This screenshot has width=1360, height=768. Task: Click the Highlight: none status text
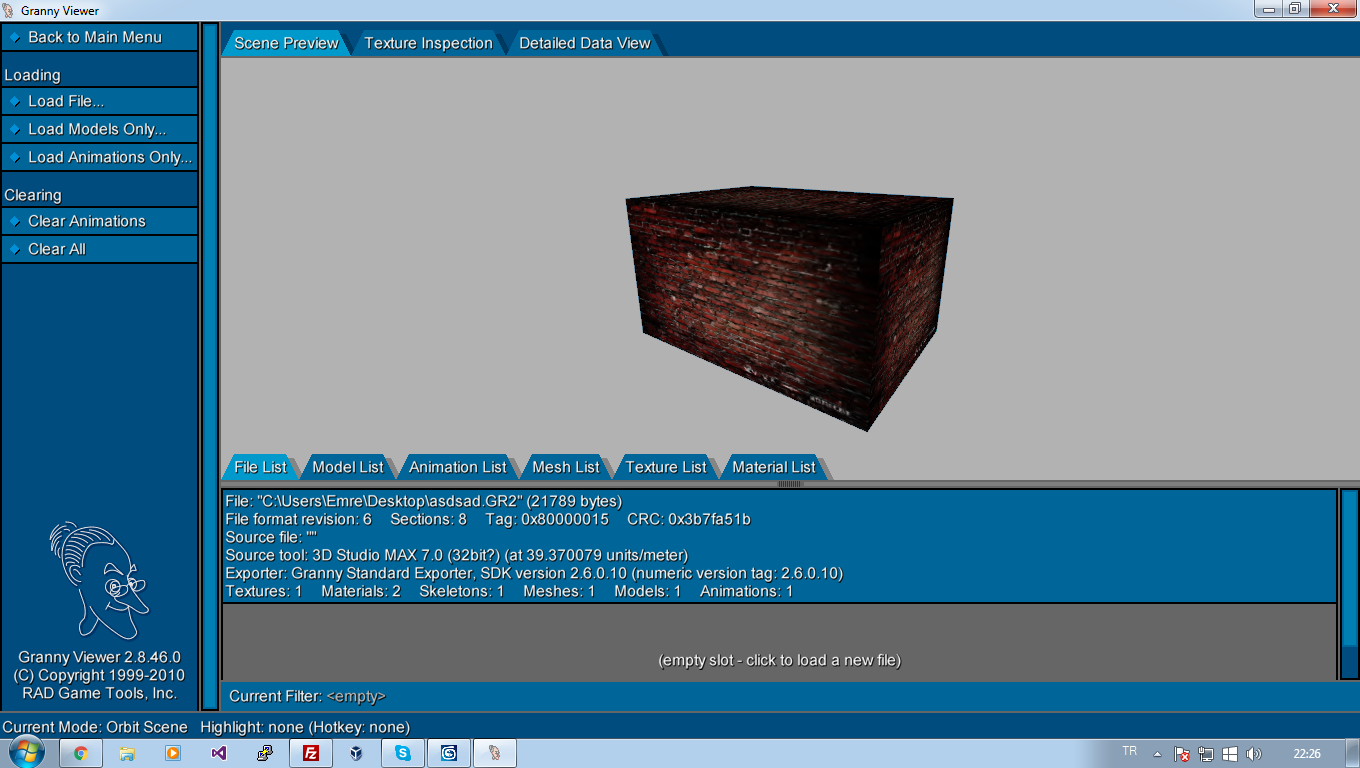pyautogui.click(x=305, y=727)
